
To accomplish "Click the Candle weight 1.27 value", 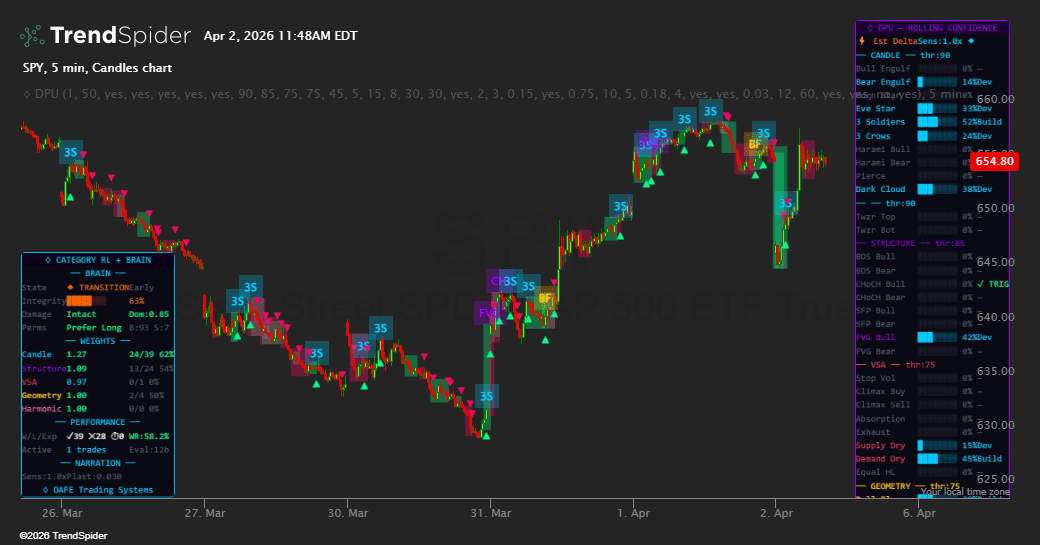I will (x=76, y=355).
